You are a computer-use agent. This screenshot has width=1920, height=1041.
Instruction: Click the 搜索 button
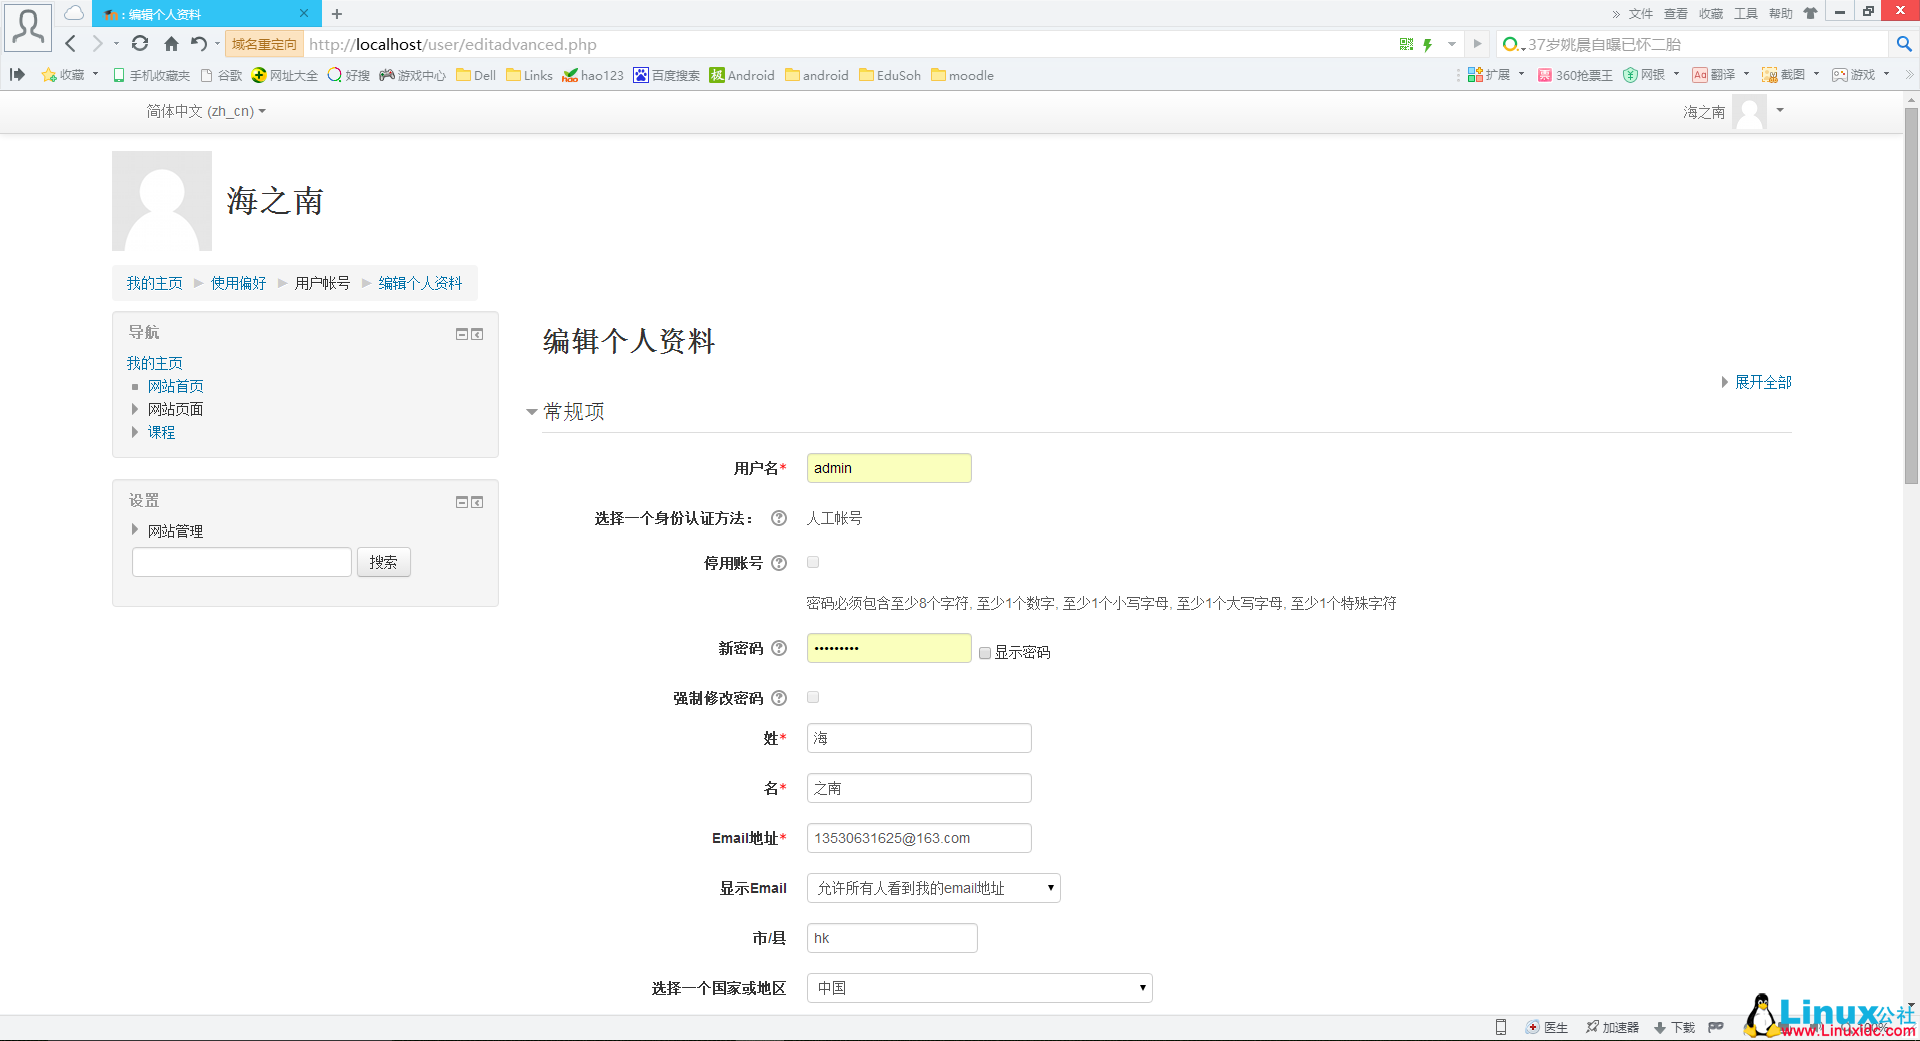(x=383, y=562)
